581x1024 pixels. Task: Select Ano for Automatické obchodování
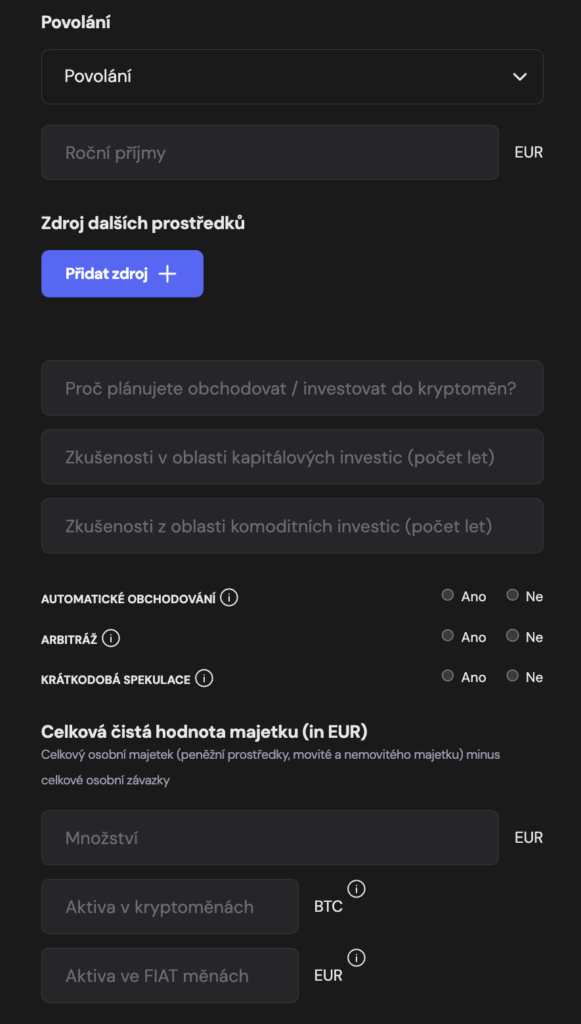click(x=447, y=595)
